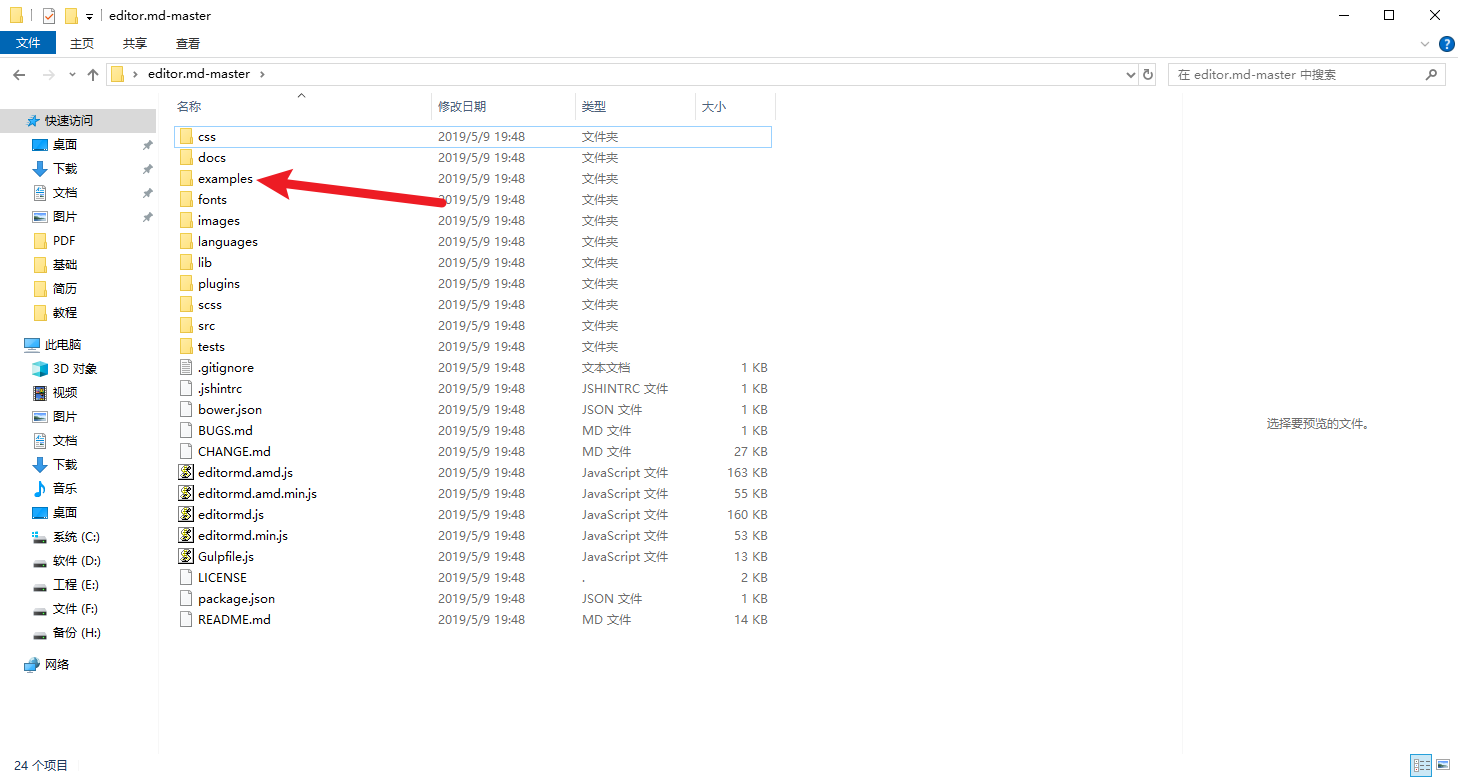The width and height of the screenshot is (1458, 778).
Task: Open the address bar history dropdown
Action: (x=1131, y=74)
